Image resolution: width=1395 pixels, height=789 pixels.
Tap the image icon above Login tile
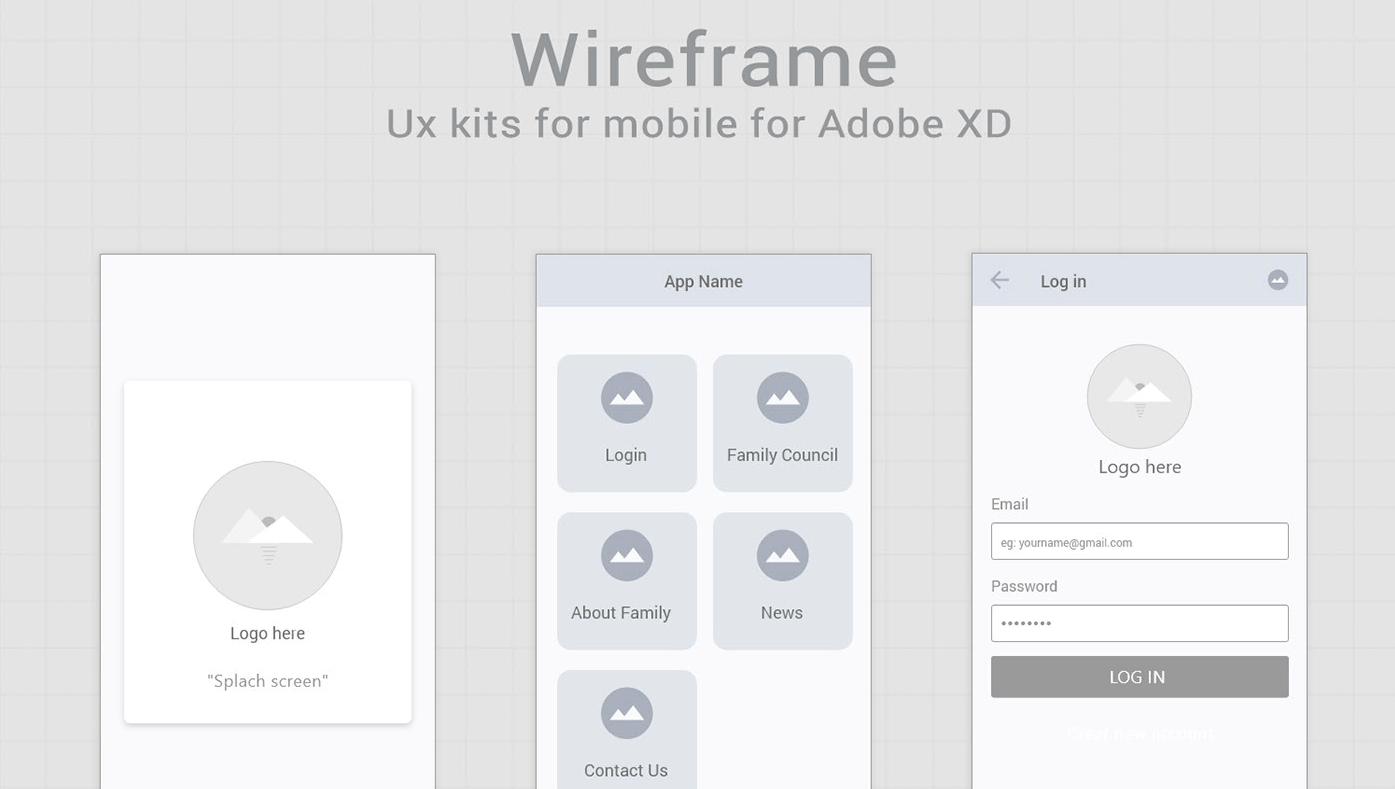point(627,398)
